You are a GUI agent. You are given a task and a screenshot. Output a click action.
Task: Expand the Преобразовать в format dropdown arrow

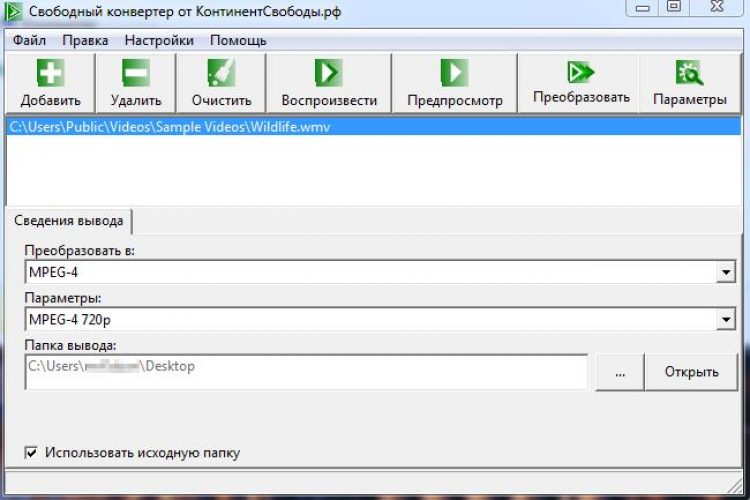725,272
